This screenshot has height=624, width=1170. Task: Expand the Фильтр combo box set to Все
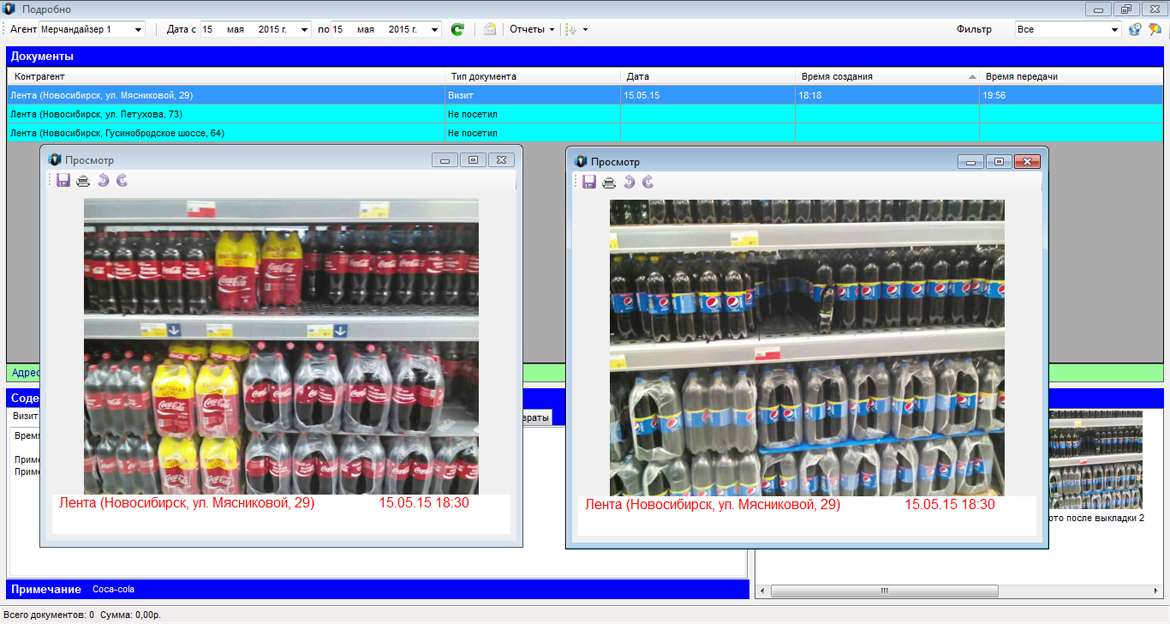pos(1115,30)
